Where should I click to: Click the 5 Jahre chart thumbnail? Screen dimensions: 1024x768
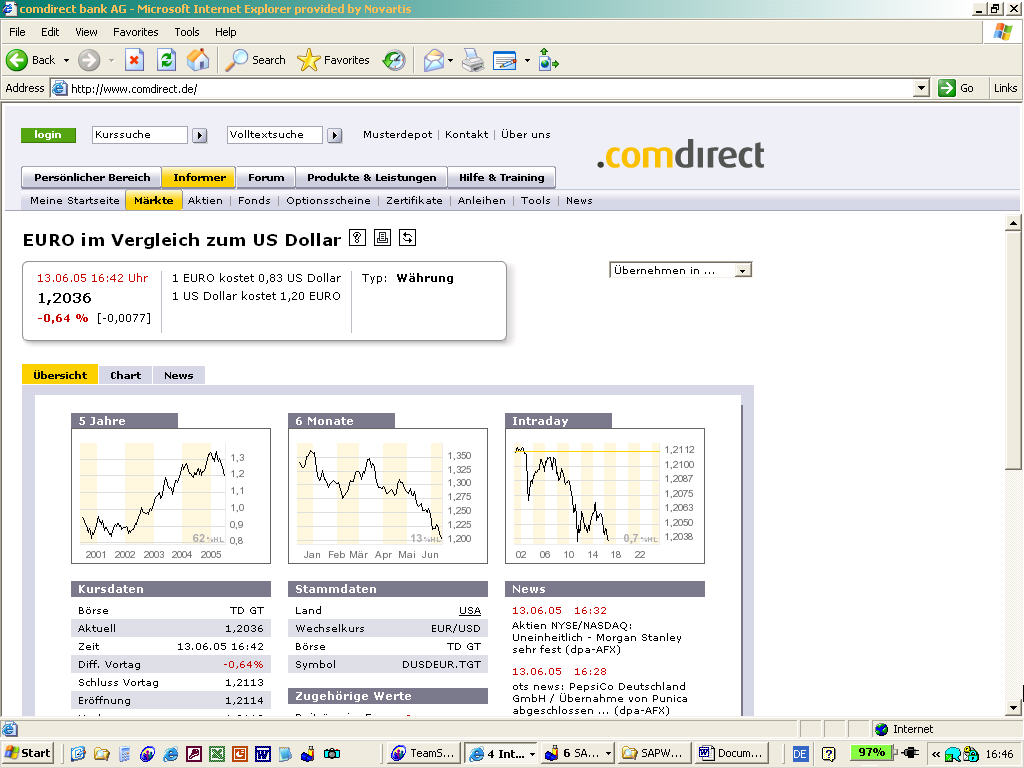[170, 496]
